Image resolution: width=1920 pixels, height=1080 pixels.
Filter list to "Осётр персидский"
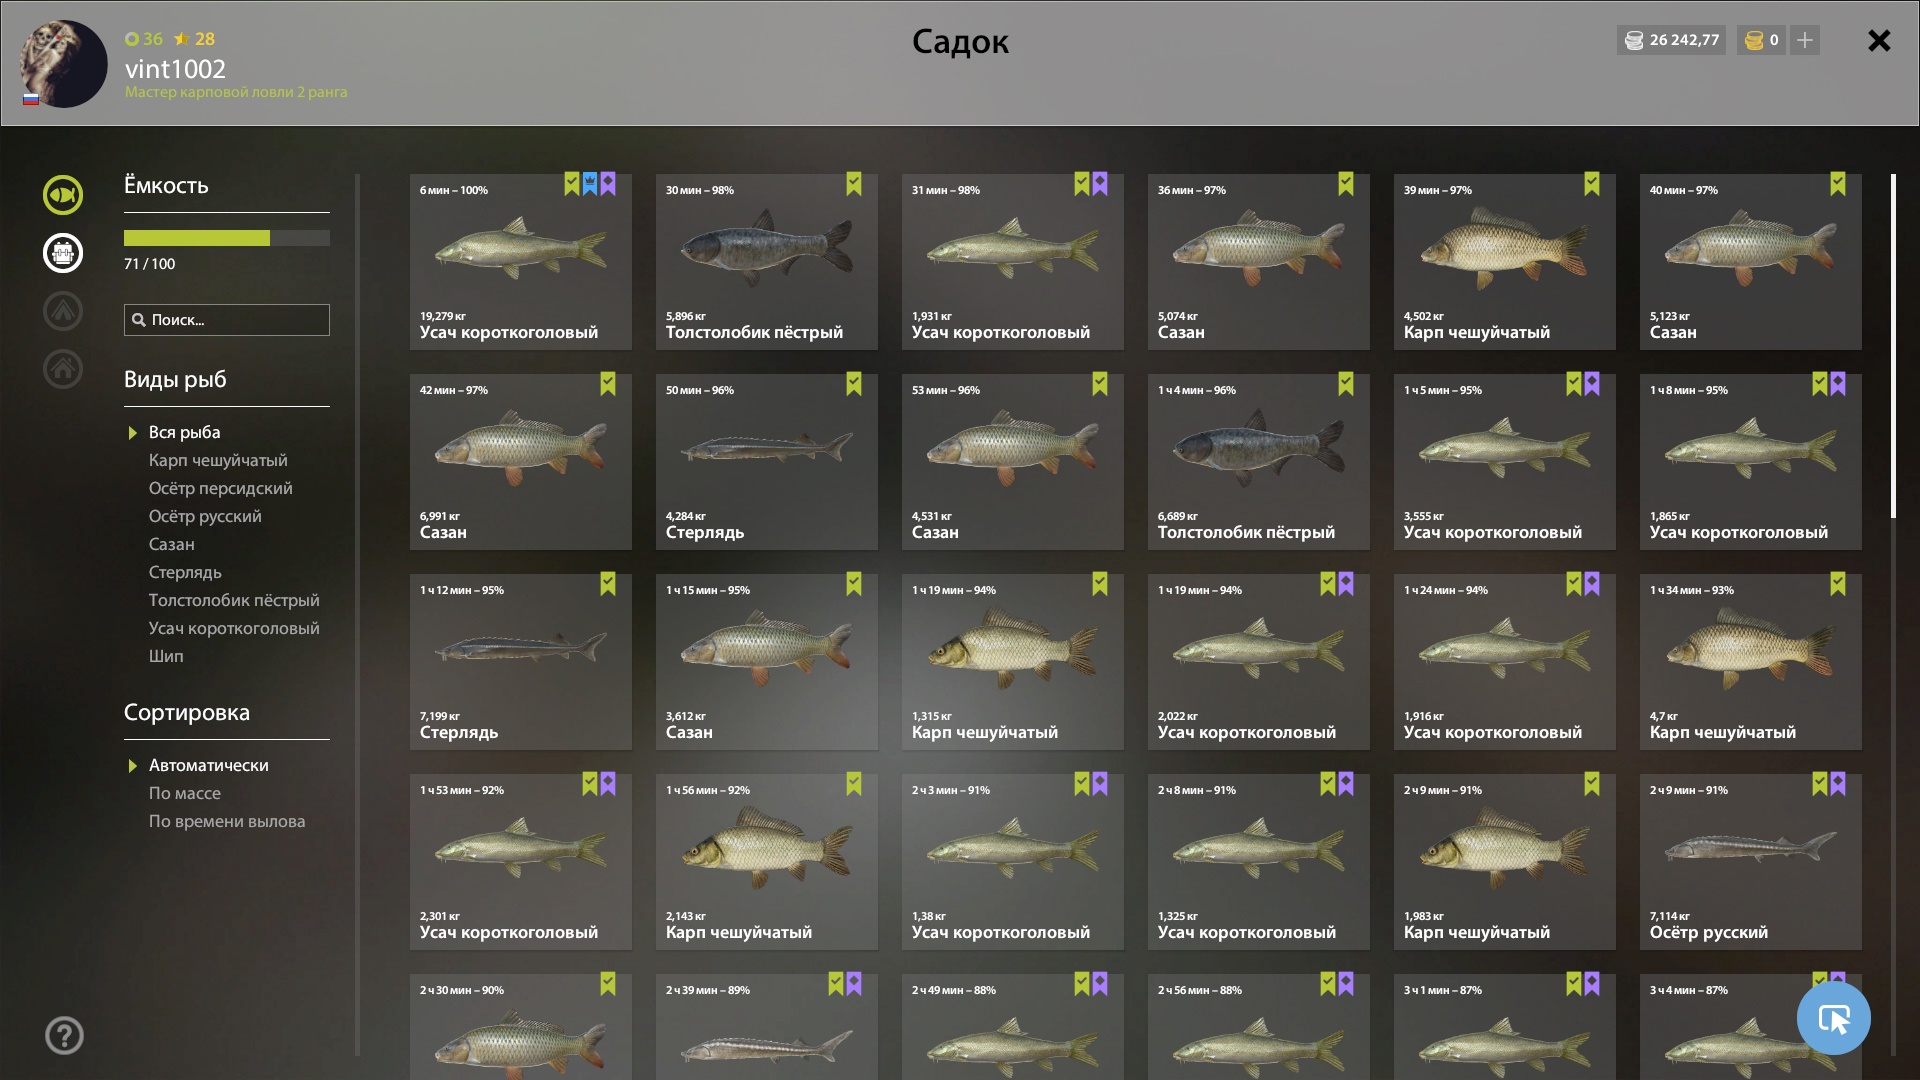pos(221,488)
